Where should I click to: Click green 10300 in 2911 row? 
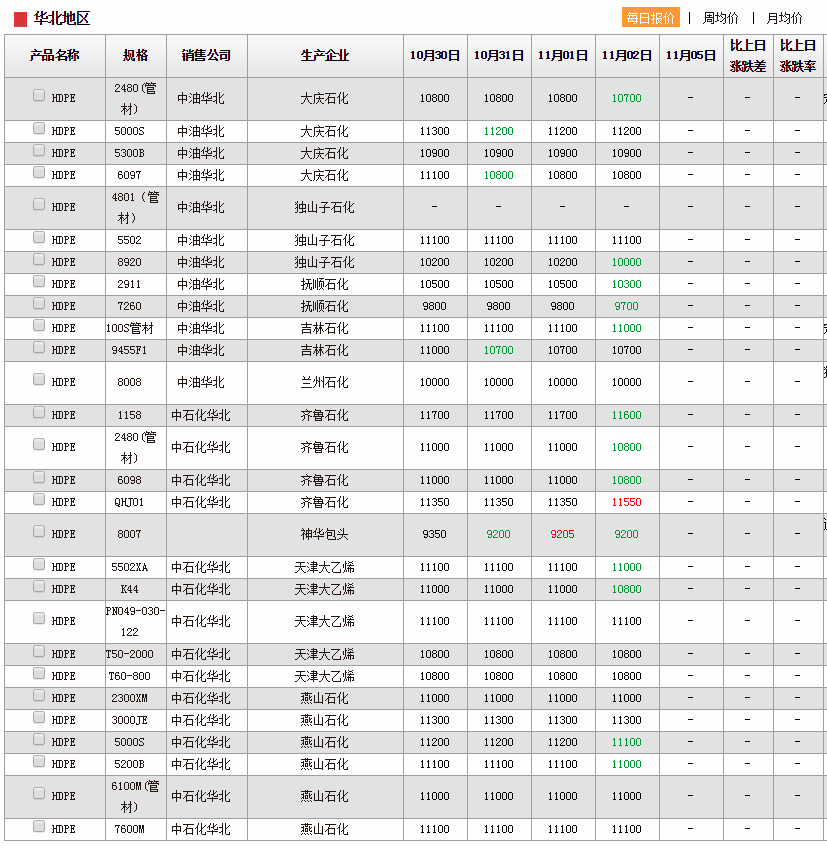click(626, 284)
